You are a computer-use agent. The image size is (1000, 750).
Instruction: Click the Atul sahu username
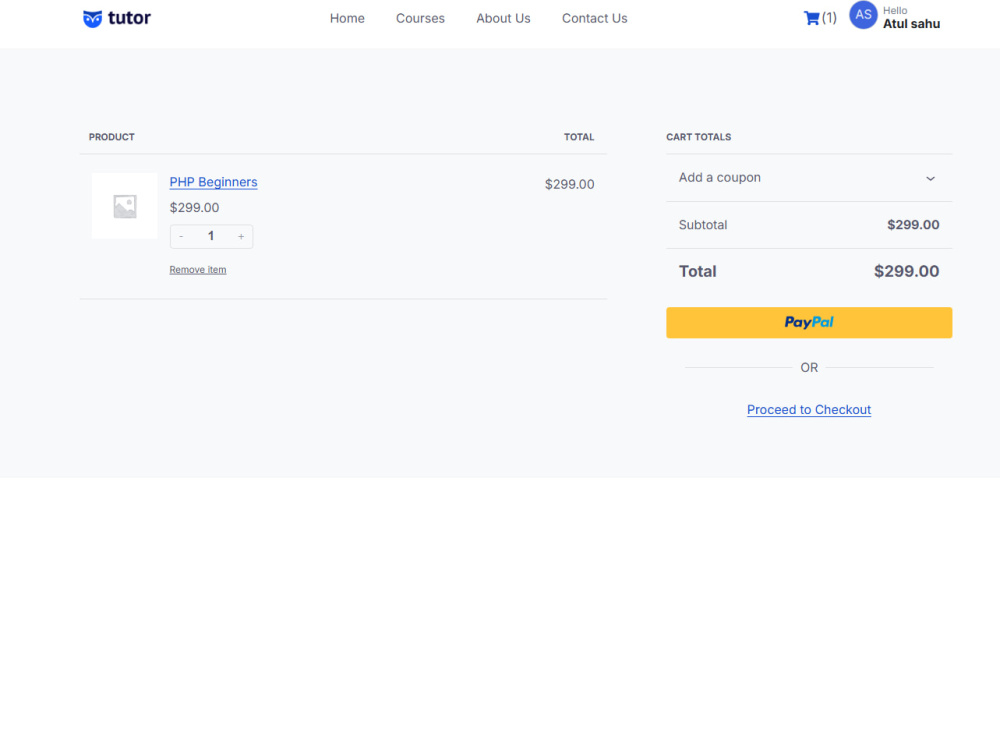tap(911, 24)
